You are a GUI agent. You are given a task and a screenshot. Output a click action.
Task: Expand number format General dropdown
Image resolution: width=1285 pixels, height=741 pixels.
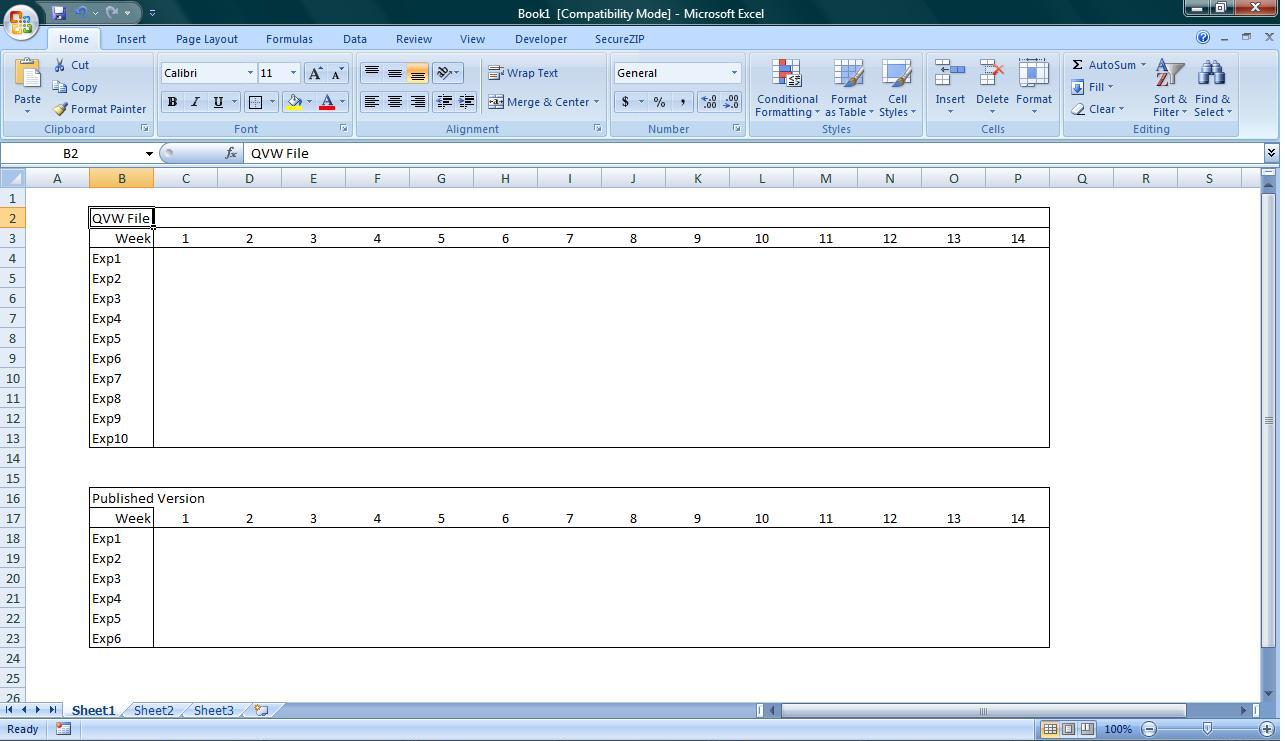click(x=734, y=73)
